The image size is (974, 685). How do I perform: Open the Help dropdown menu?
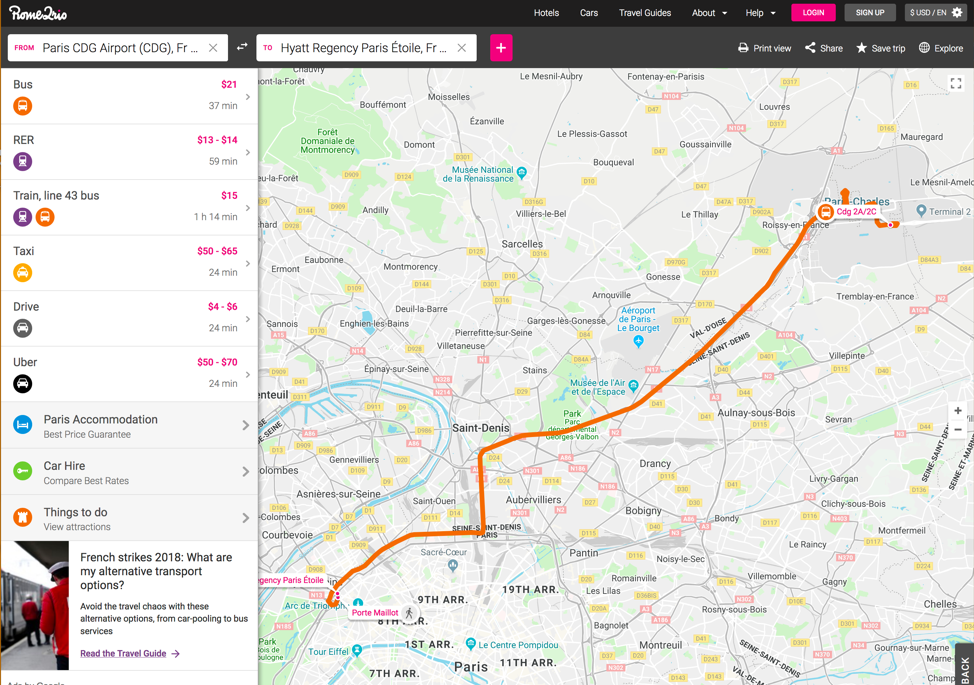pos(760,13)
